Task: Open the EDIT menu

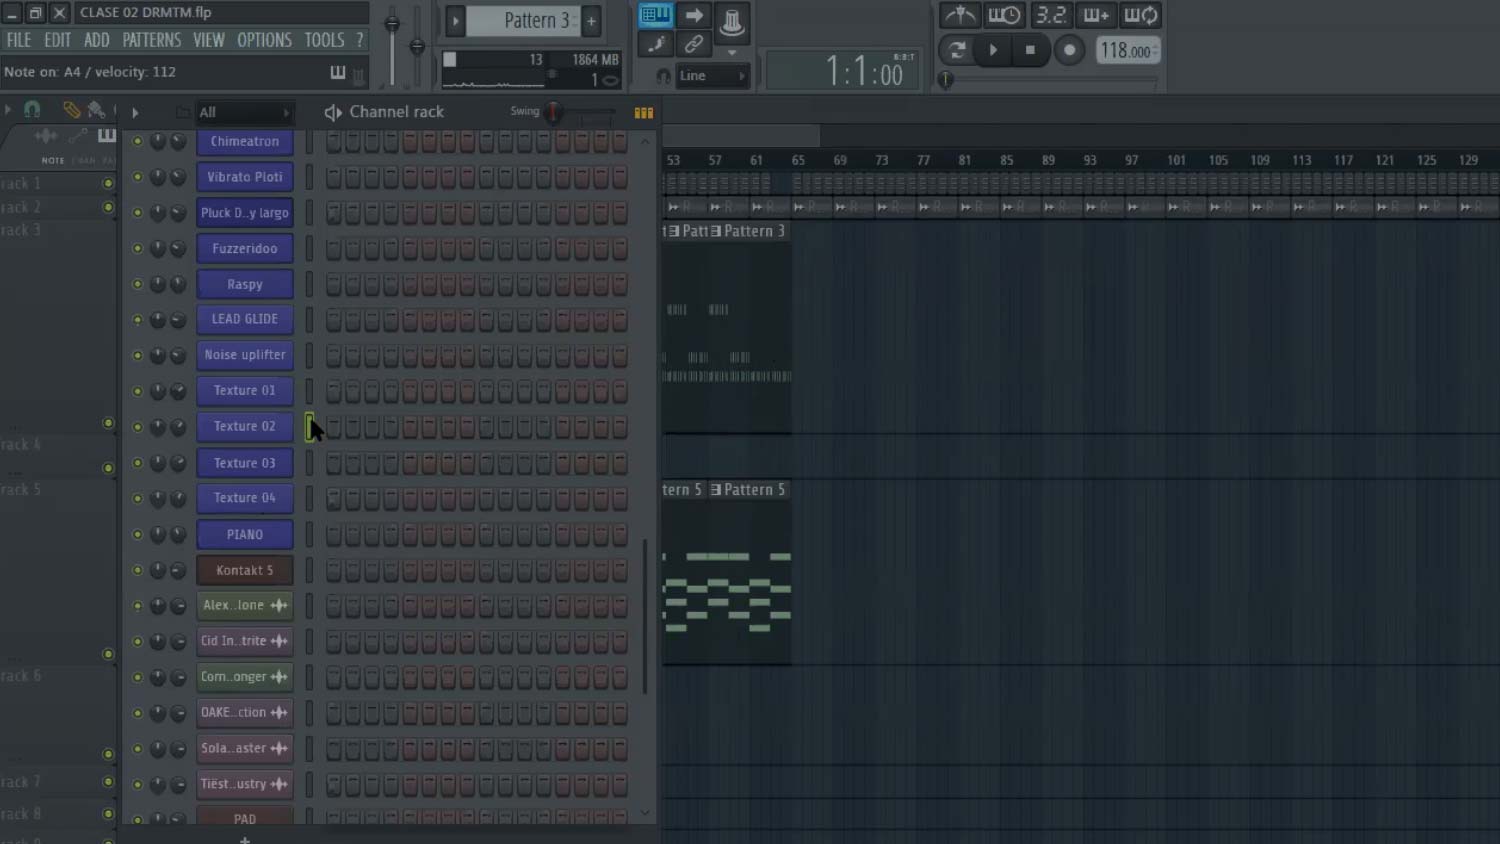Action: tap(58, 40)
